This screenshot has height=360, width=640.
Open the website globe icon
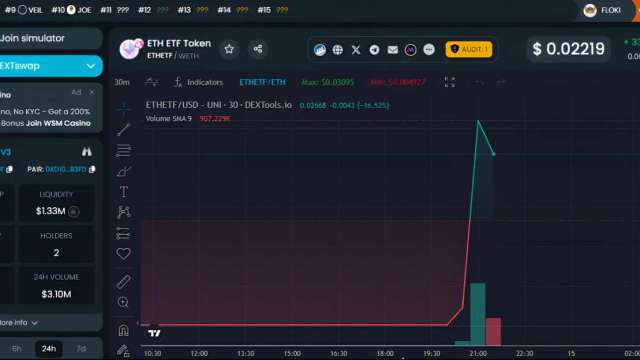(x=338, y=50)
